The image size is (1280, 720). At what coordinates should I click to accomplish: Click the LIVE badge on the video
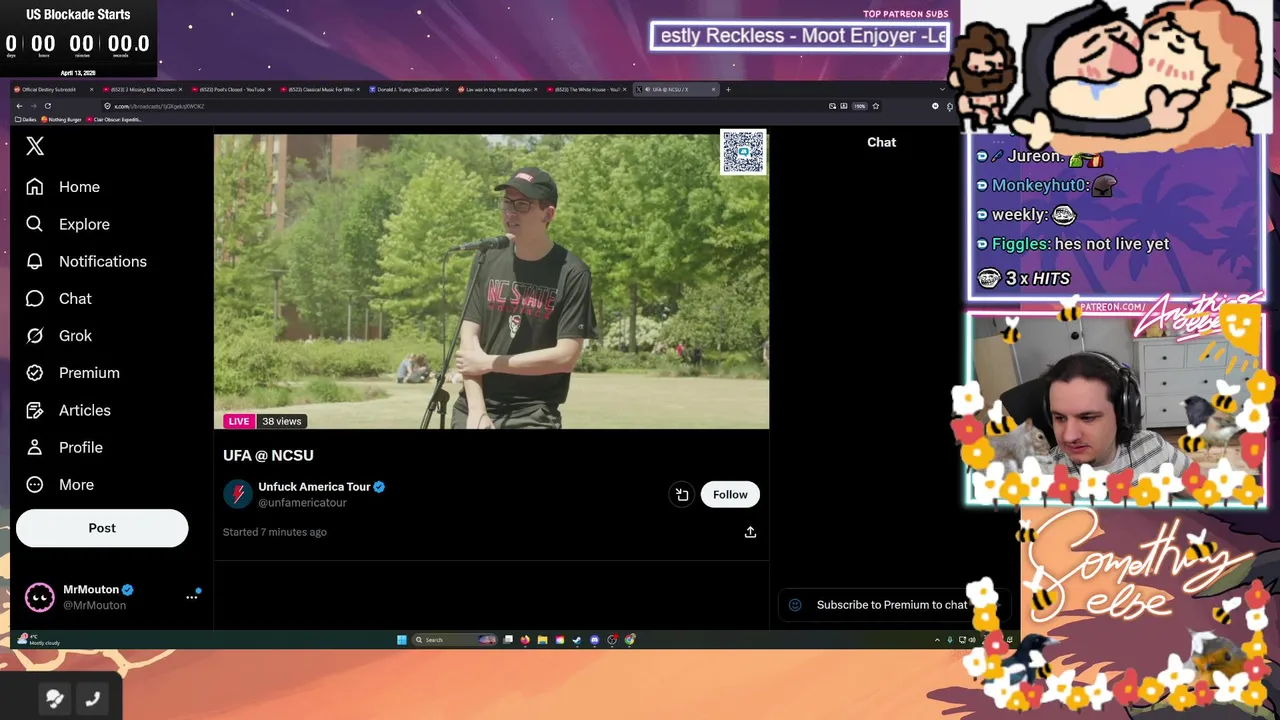coord(238,421)
